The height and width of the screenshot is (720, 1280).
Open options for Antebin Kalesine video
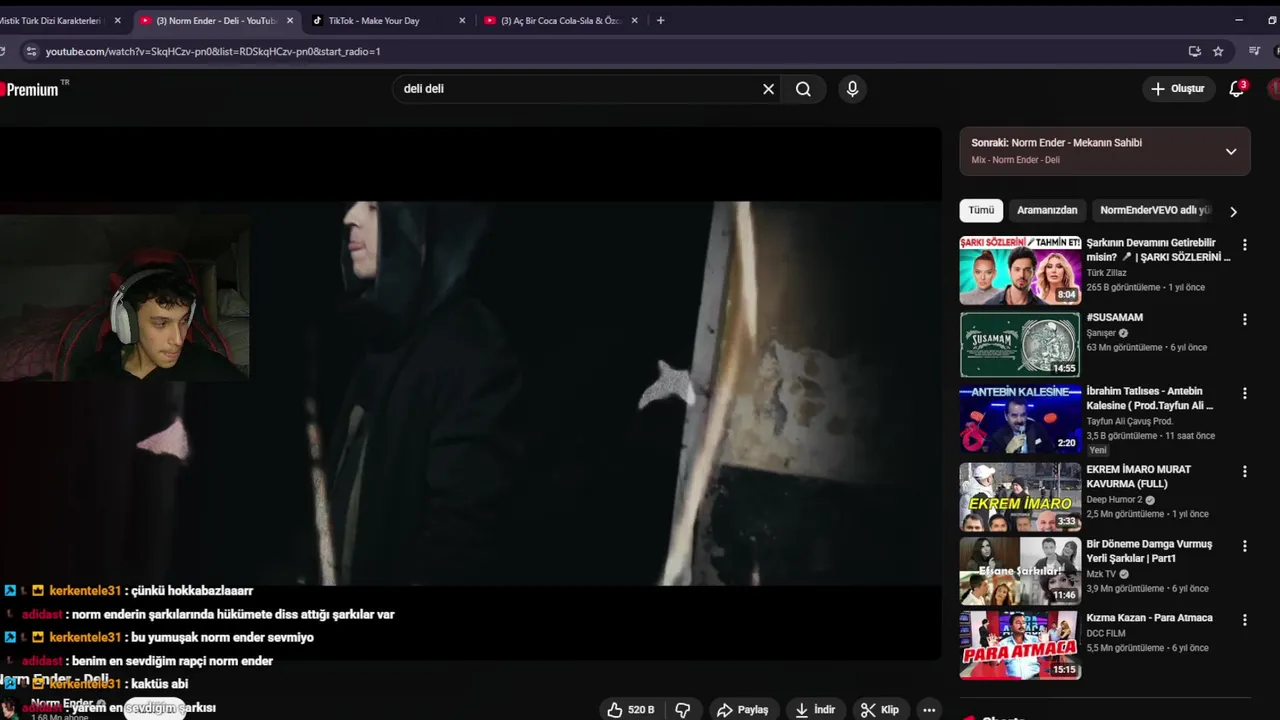pos(1245,394)
